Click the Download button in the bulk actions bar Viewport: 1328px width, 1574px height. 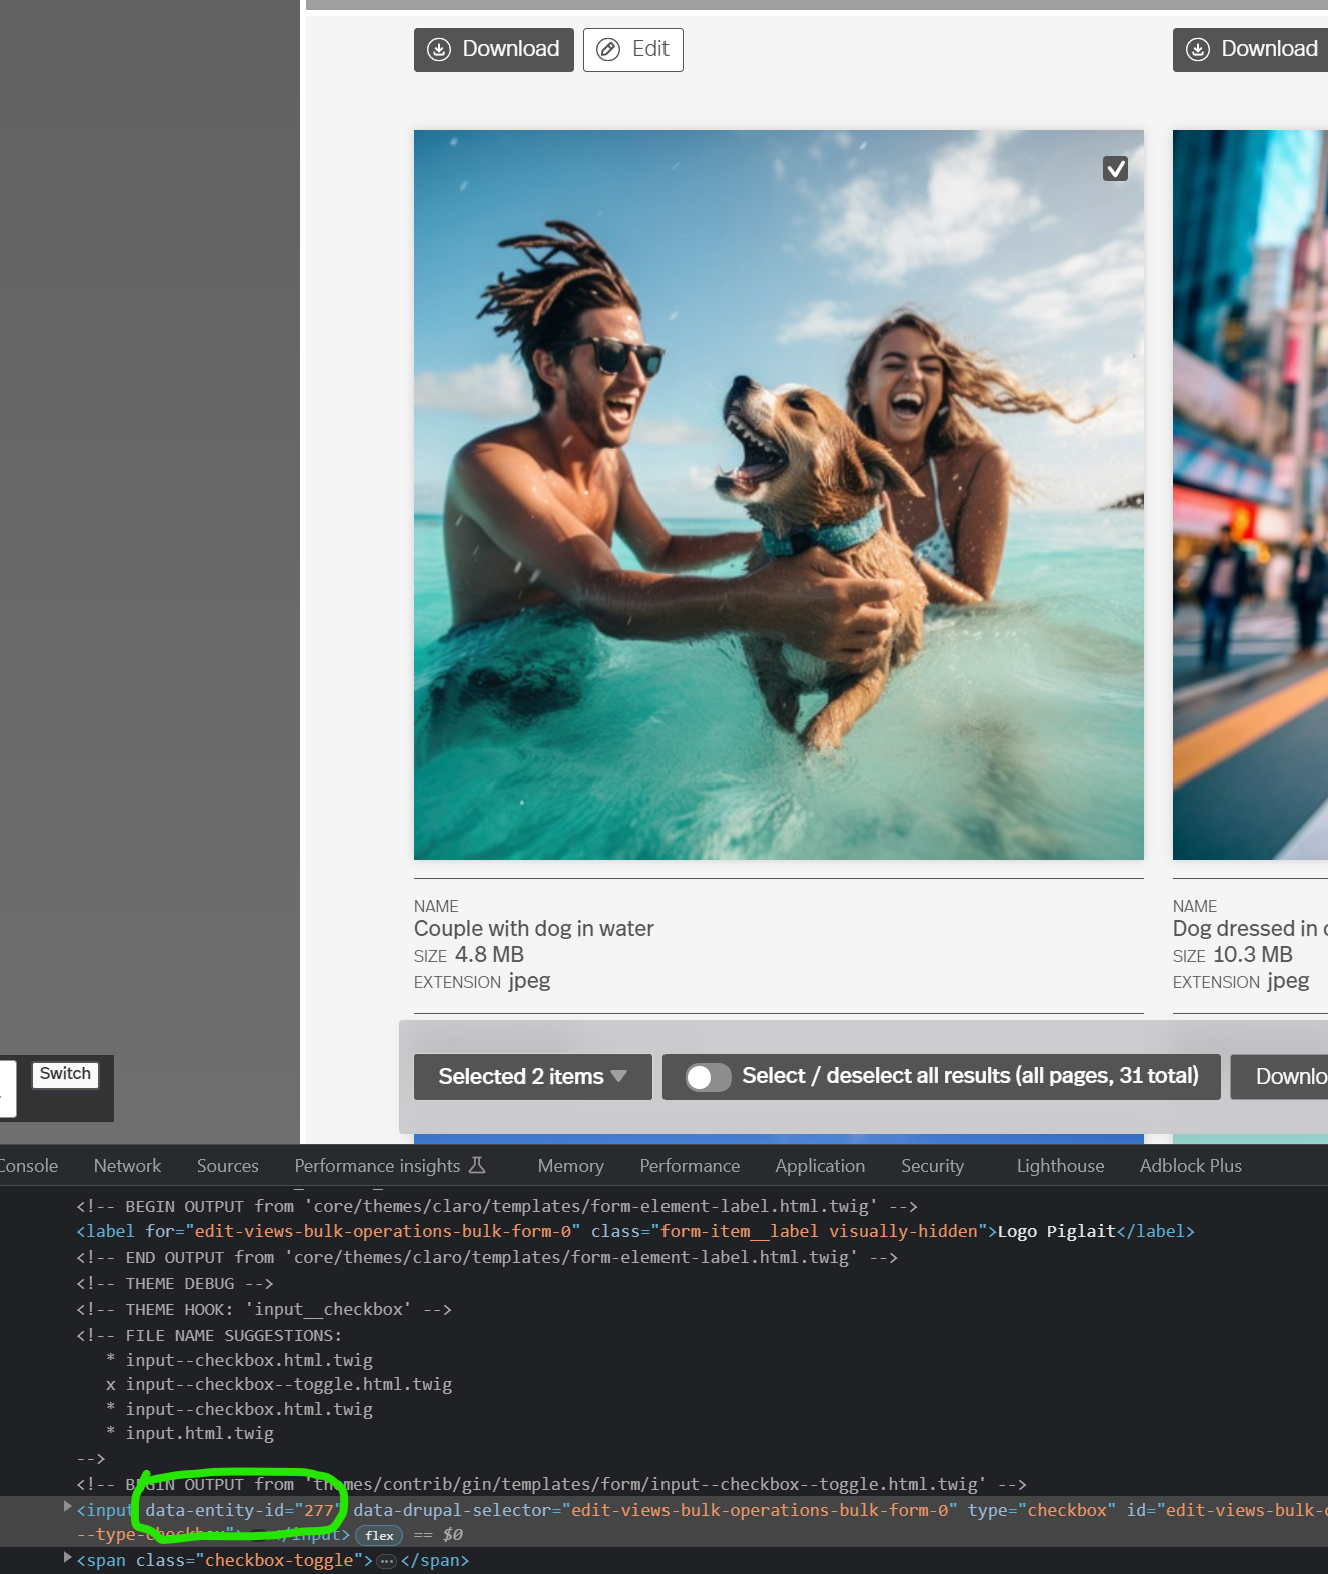[1285, 1077]
